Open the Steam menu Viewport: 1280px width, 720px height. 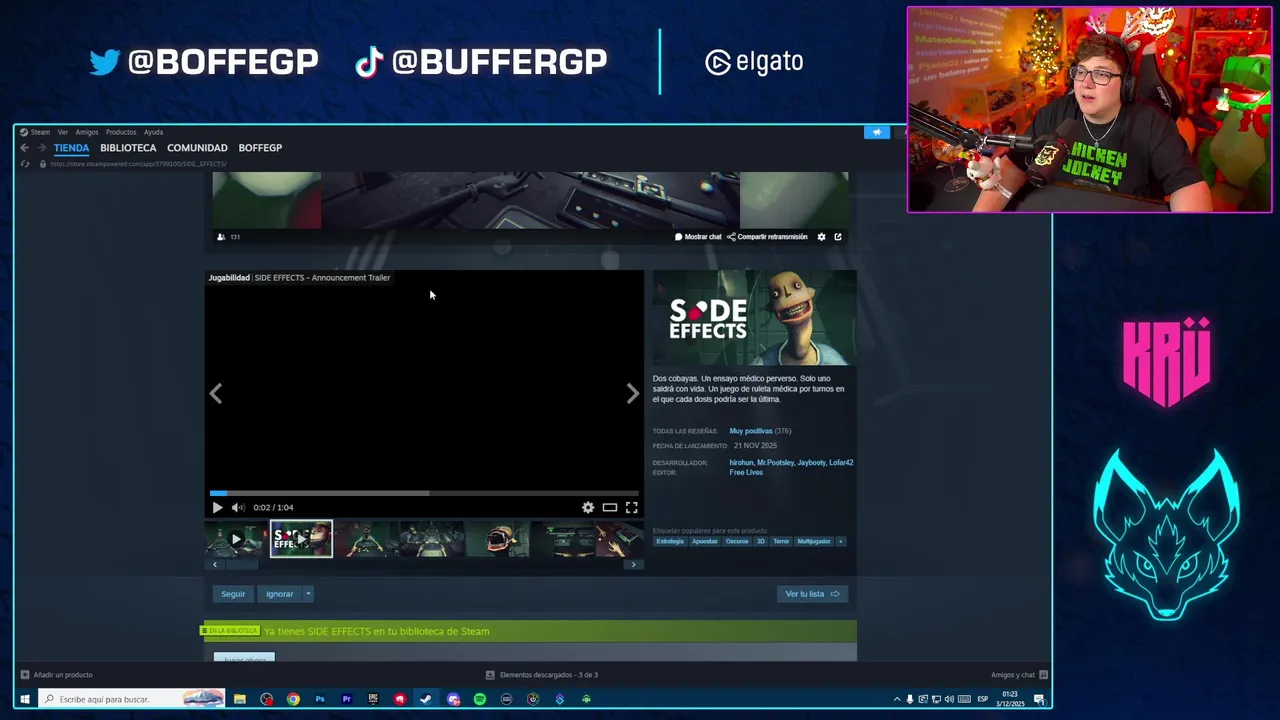[x=36, y=132]
